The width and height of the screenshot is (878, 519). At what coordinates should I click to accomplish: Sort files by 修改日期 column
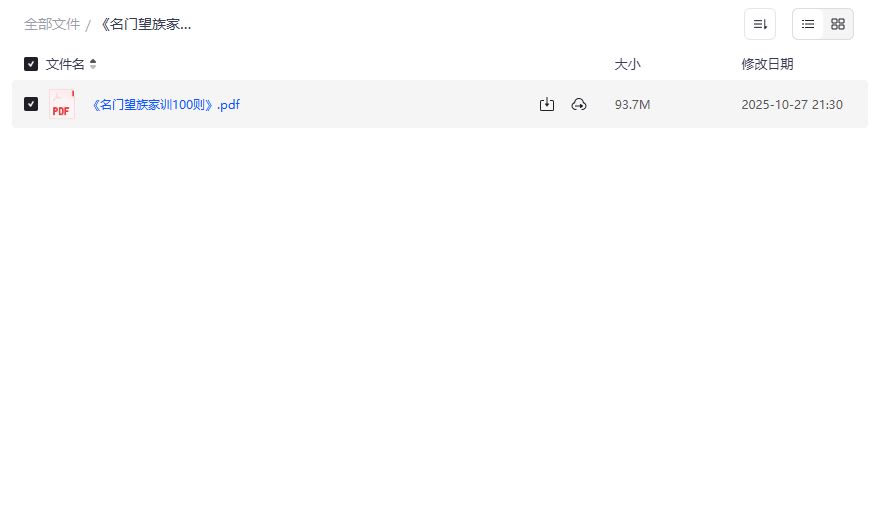click(767, 64)
